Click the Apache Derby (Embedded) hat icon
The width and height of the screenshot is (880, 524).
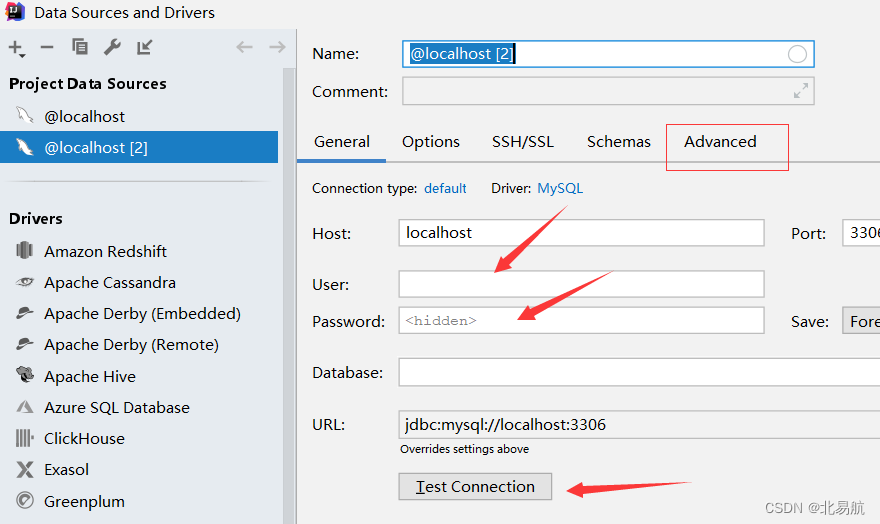pyautogui.click(x=25, y=312)
